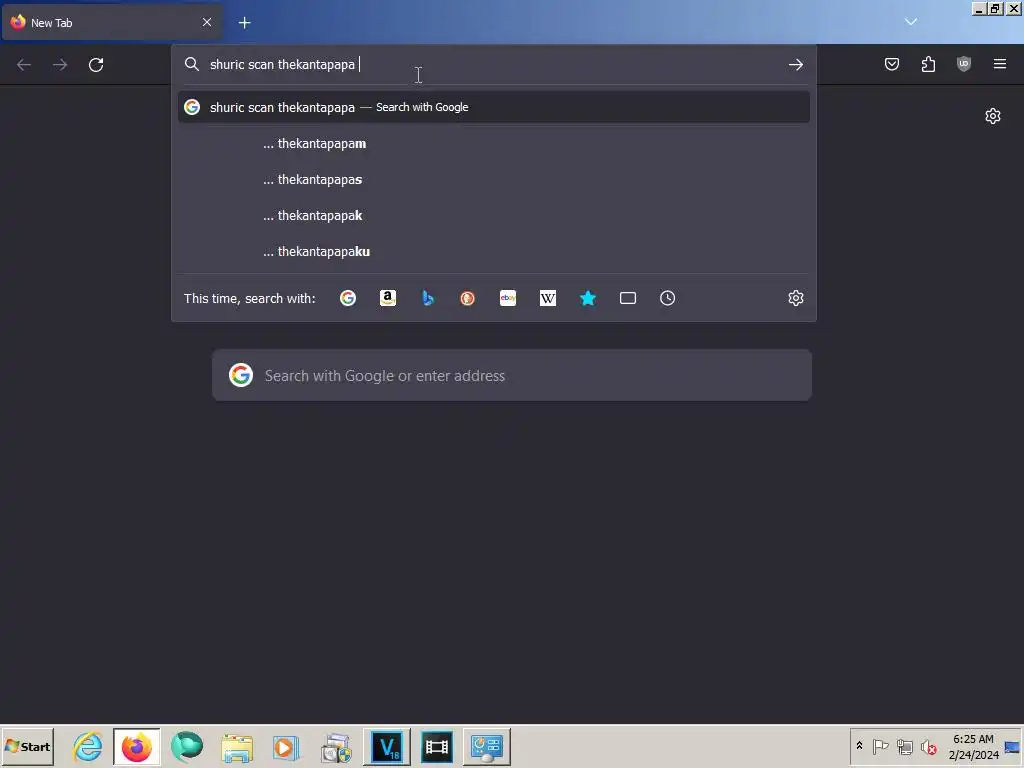Launch Internet Explorer from taskbar

click(88, 746)
